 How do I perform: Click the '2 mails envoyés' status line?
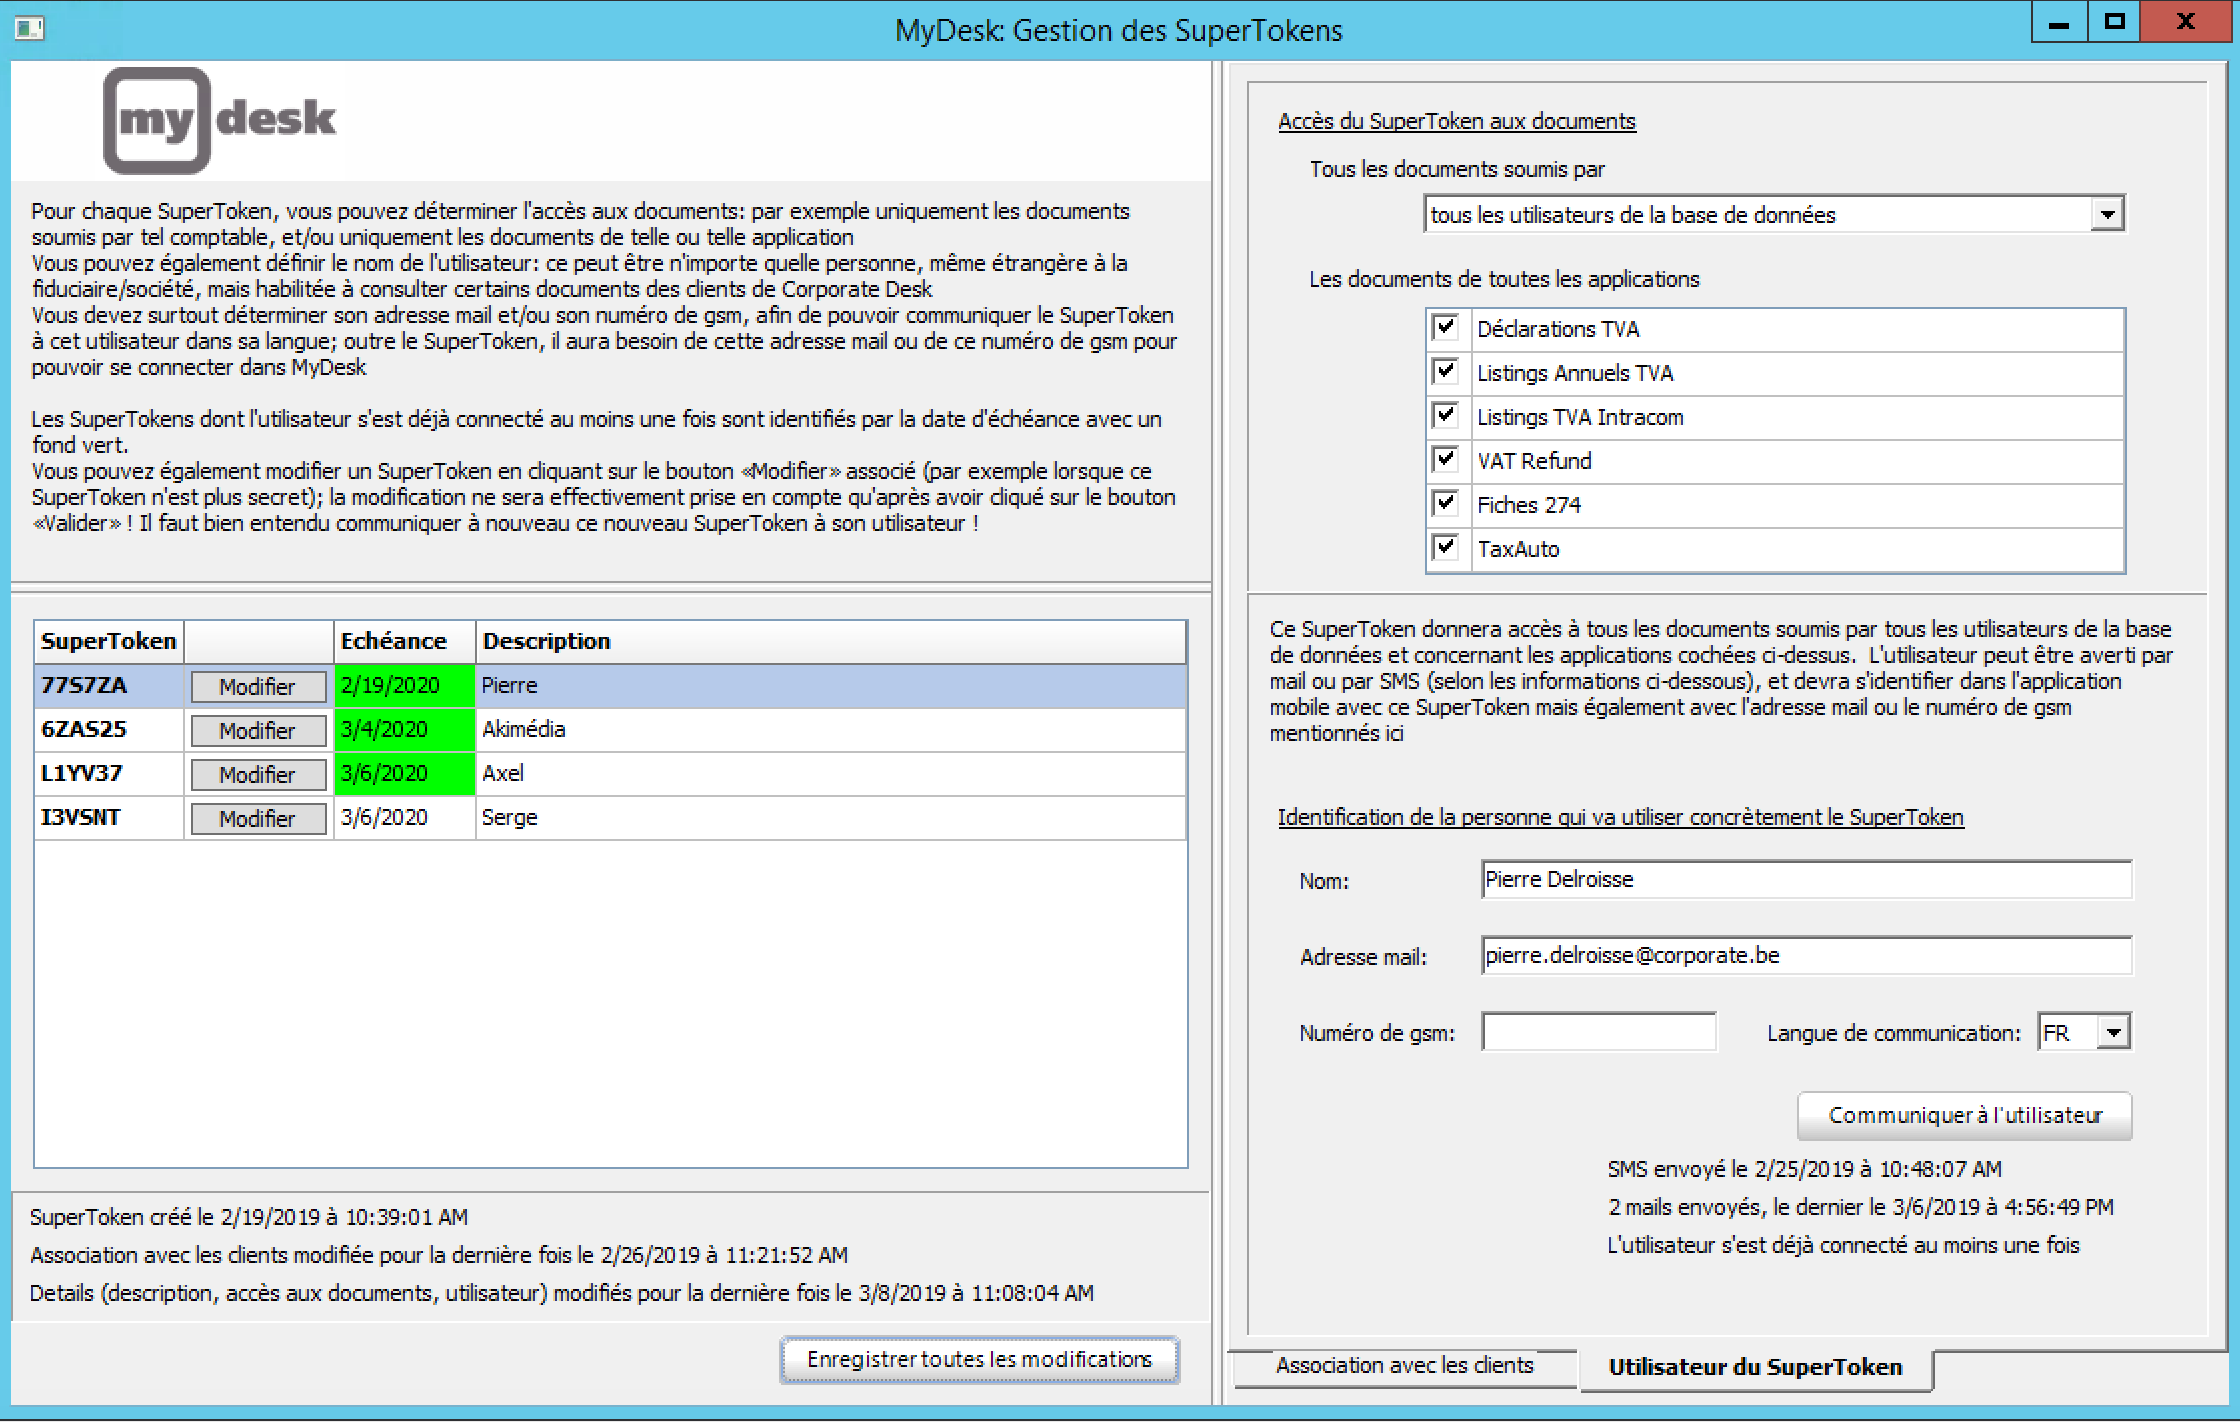tap(1861, 1207)
